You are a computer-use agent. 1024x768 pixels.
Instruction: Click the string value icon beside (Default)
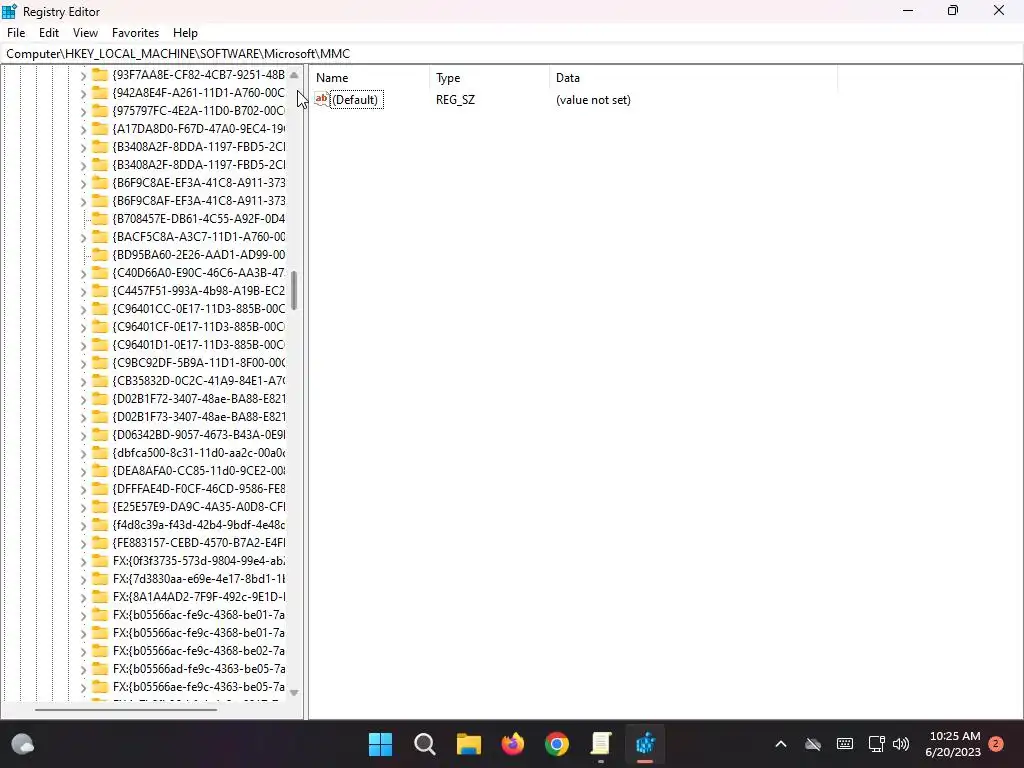[x=321, y=99]
